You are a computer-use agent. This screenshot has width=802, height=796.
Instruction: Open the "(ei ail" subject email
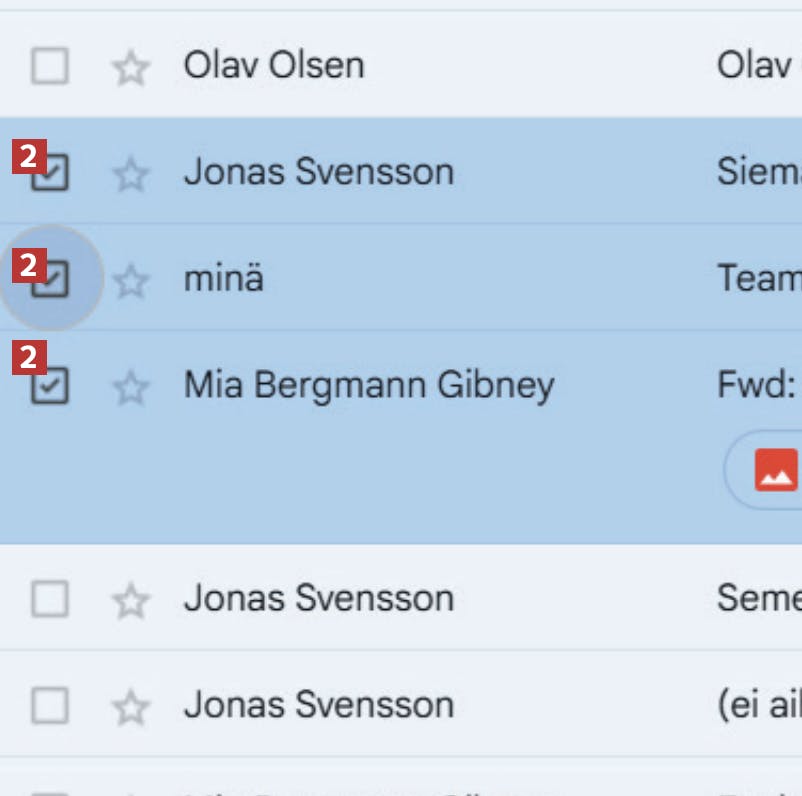(759, 705)
